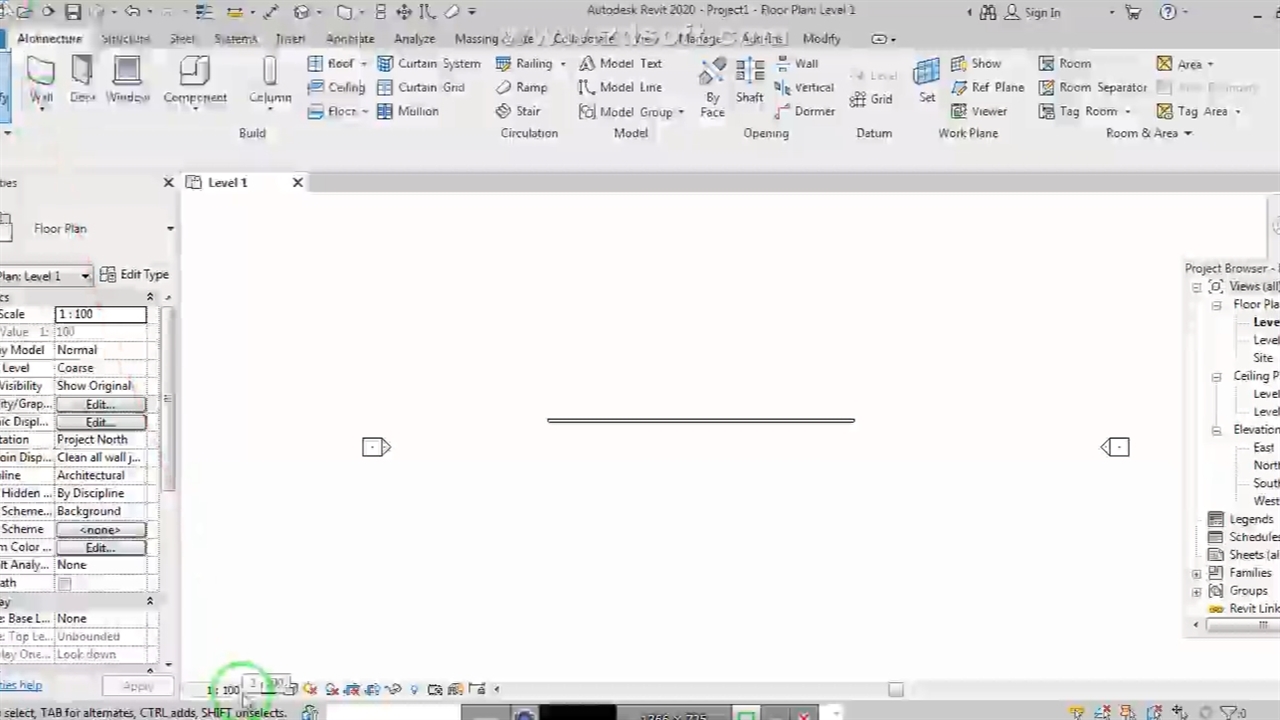Viewport: 1280px width, 720px height.
Task: Click the View Scale input field showing 1 : 100
Action: (x=100, y=314)
